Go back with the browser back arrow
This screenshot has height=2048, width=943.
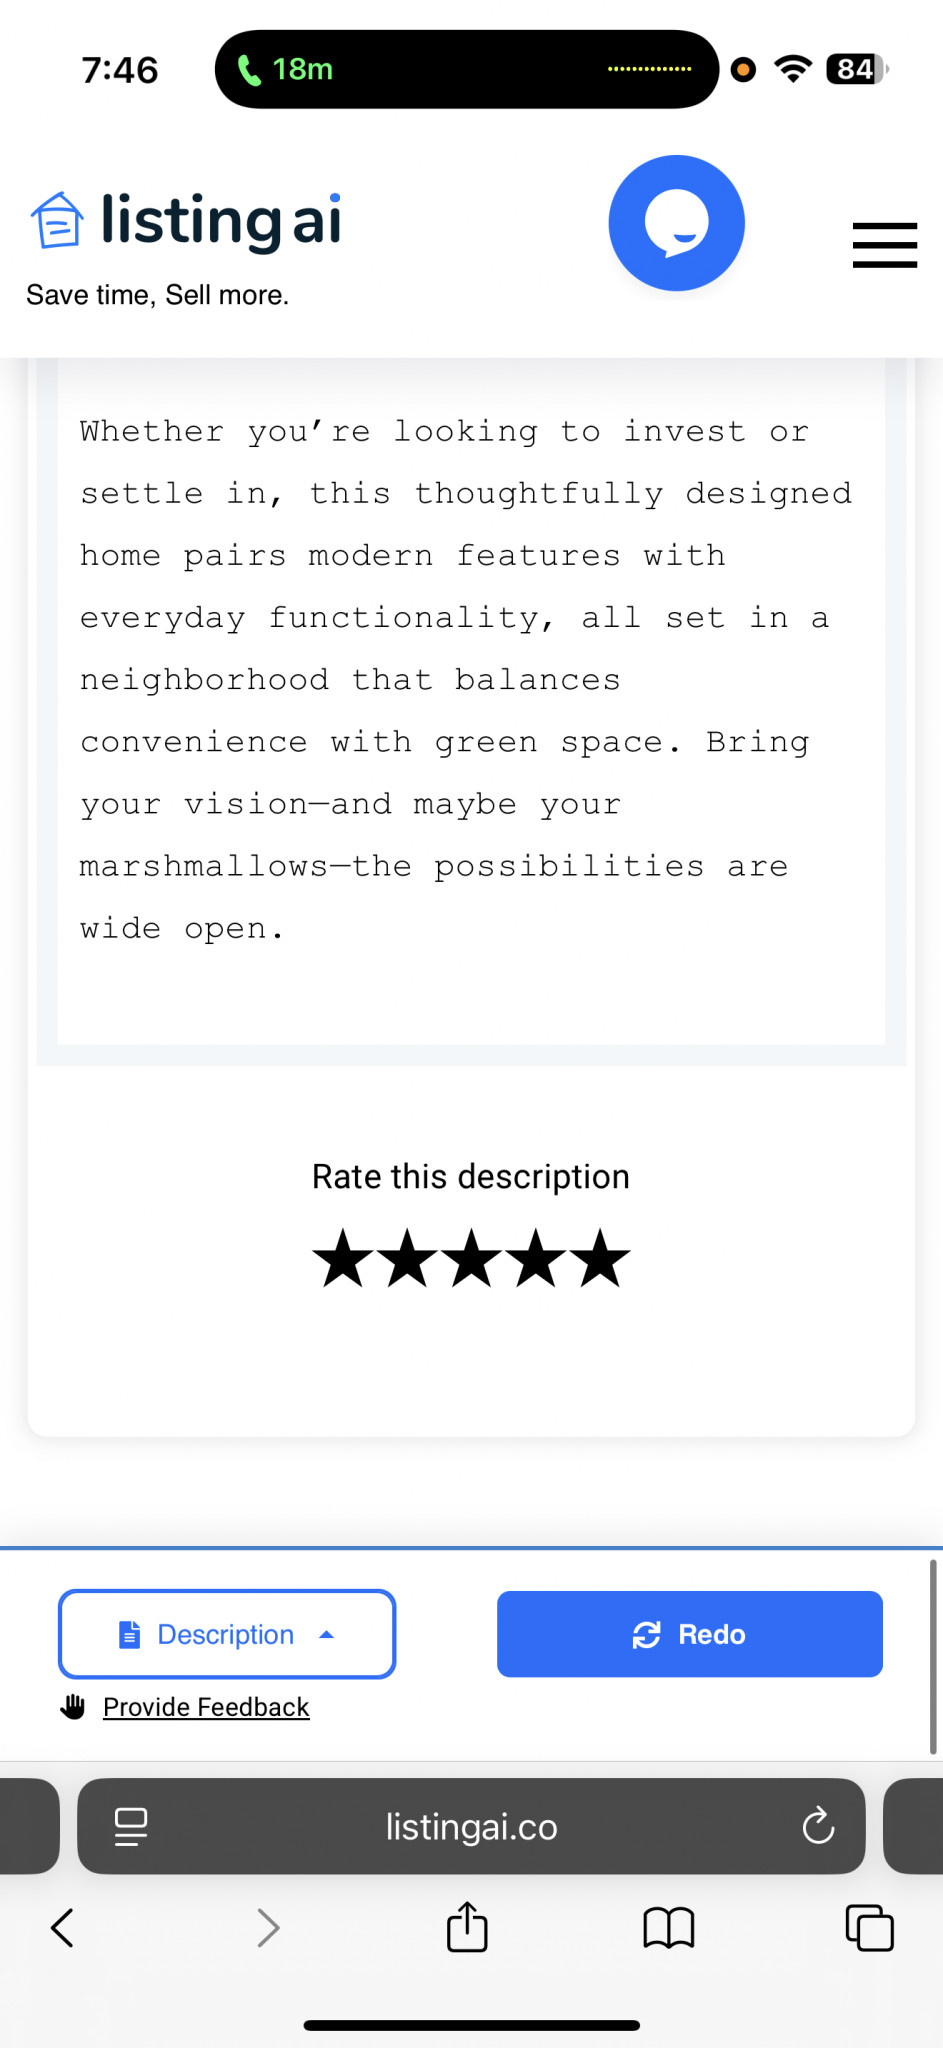(62, 1928)
